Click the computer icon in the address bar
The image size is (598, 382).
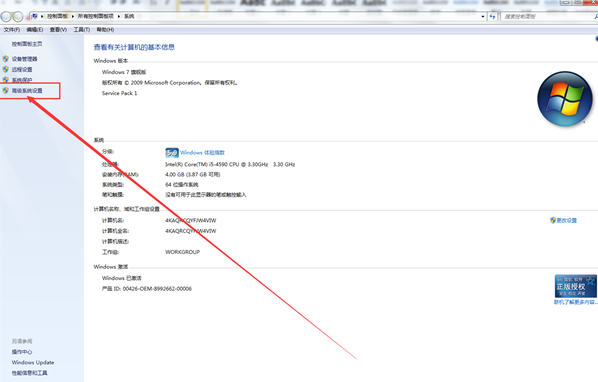coord(35,16)
